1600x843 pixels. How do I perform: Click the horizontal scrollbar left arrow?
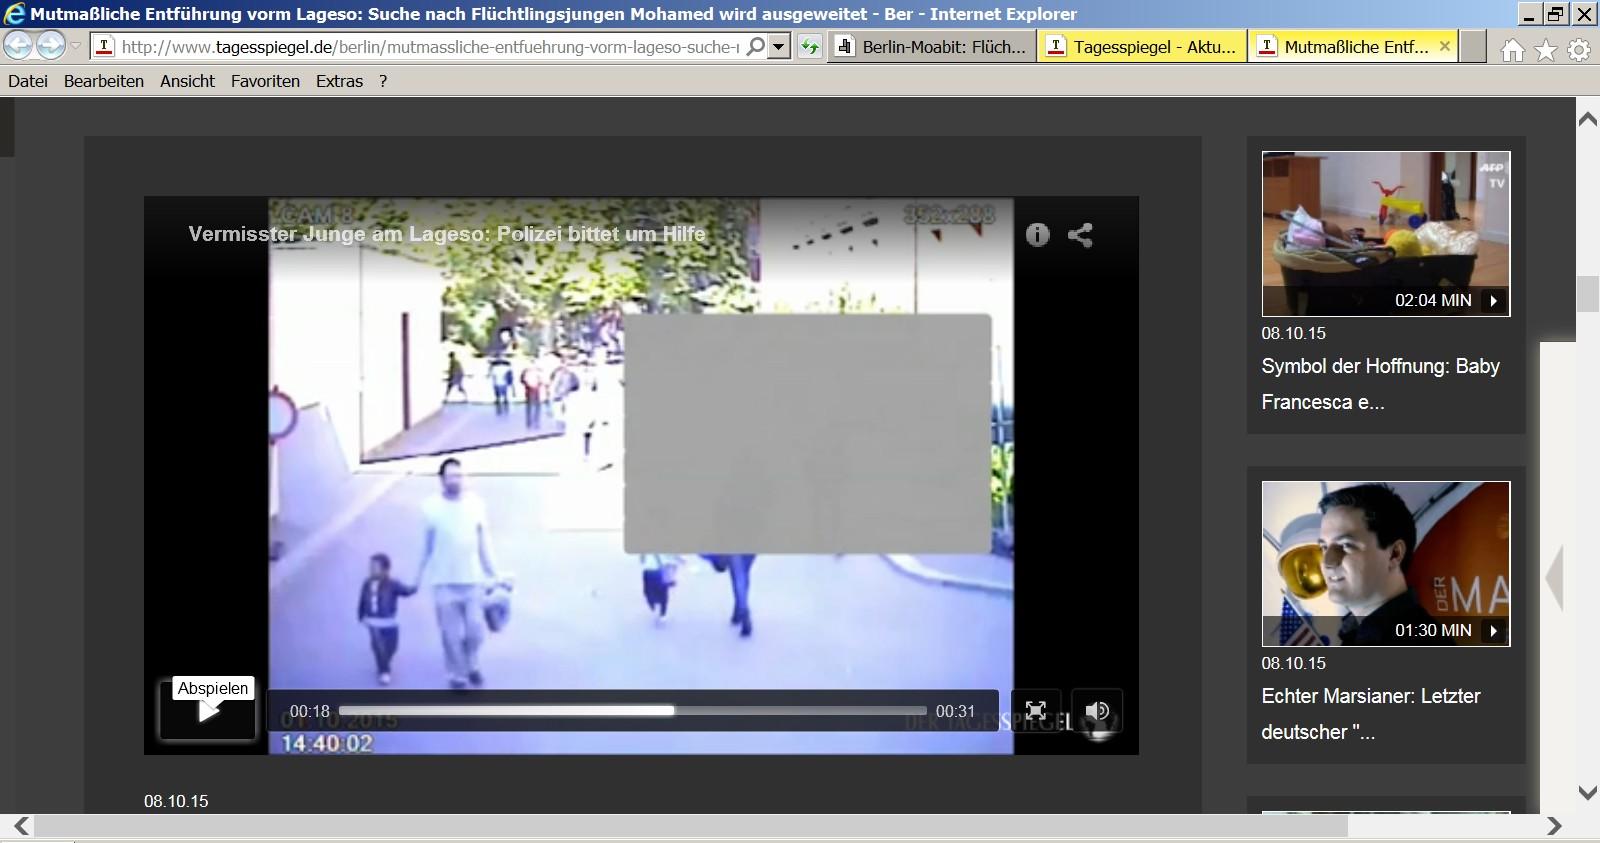21,826
